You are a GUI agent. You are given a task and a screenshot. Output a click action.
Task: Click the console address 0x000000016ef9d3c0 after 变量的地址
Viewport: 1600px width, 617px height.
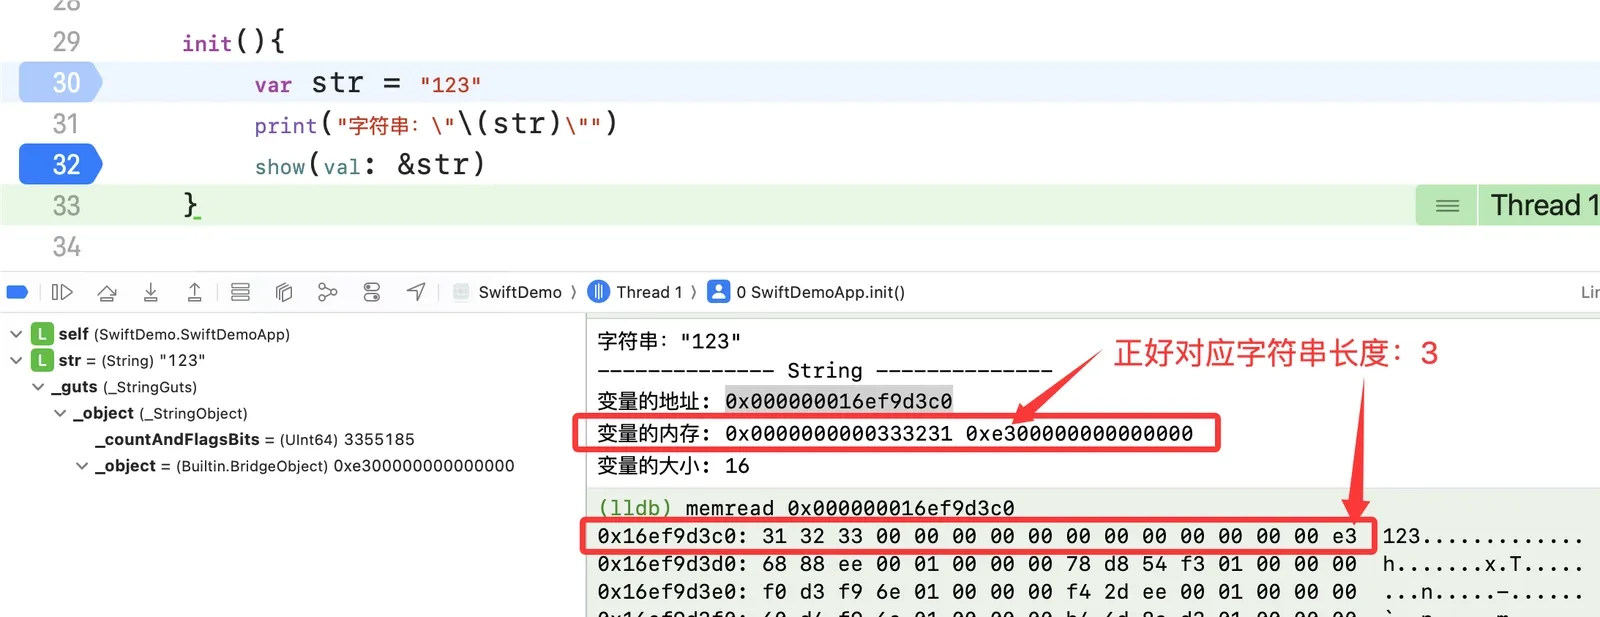coord(838,401)
